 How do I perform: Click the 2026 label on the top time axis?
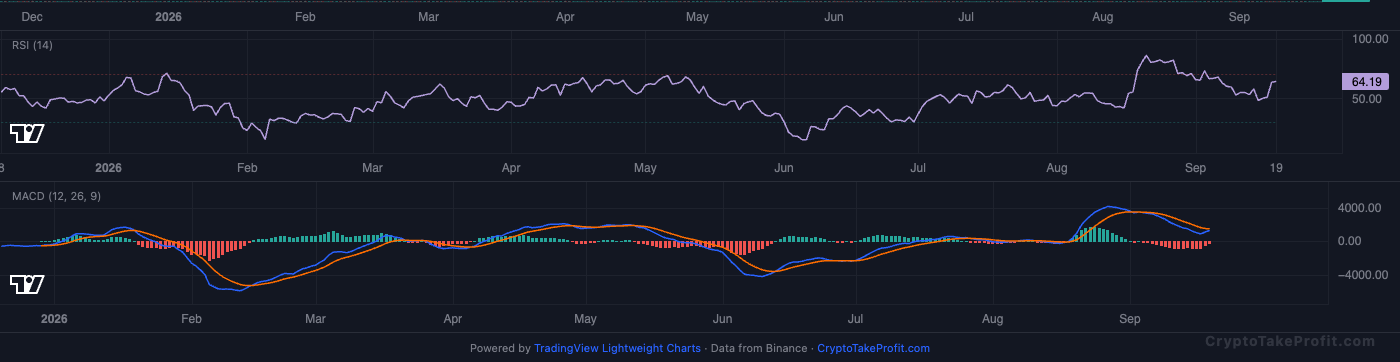coord(168,17)
